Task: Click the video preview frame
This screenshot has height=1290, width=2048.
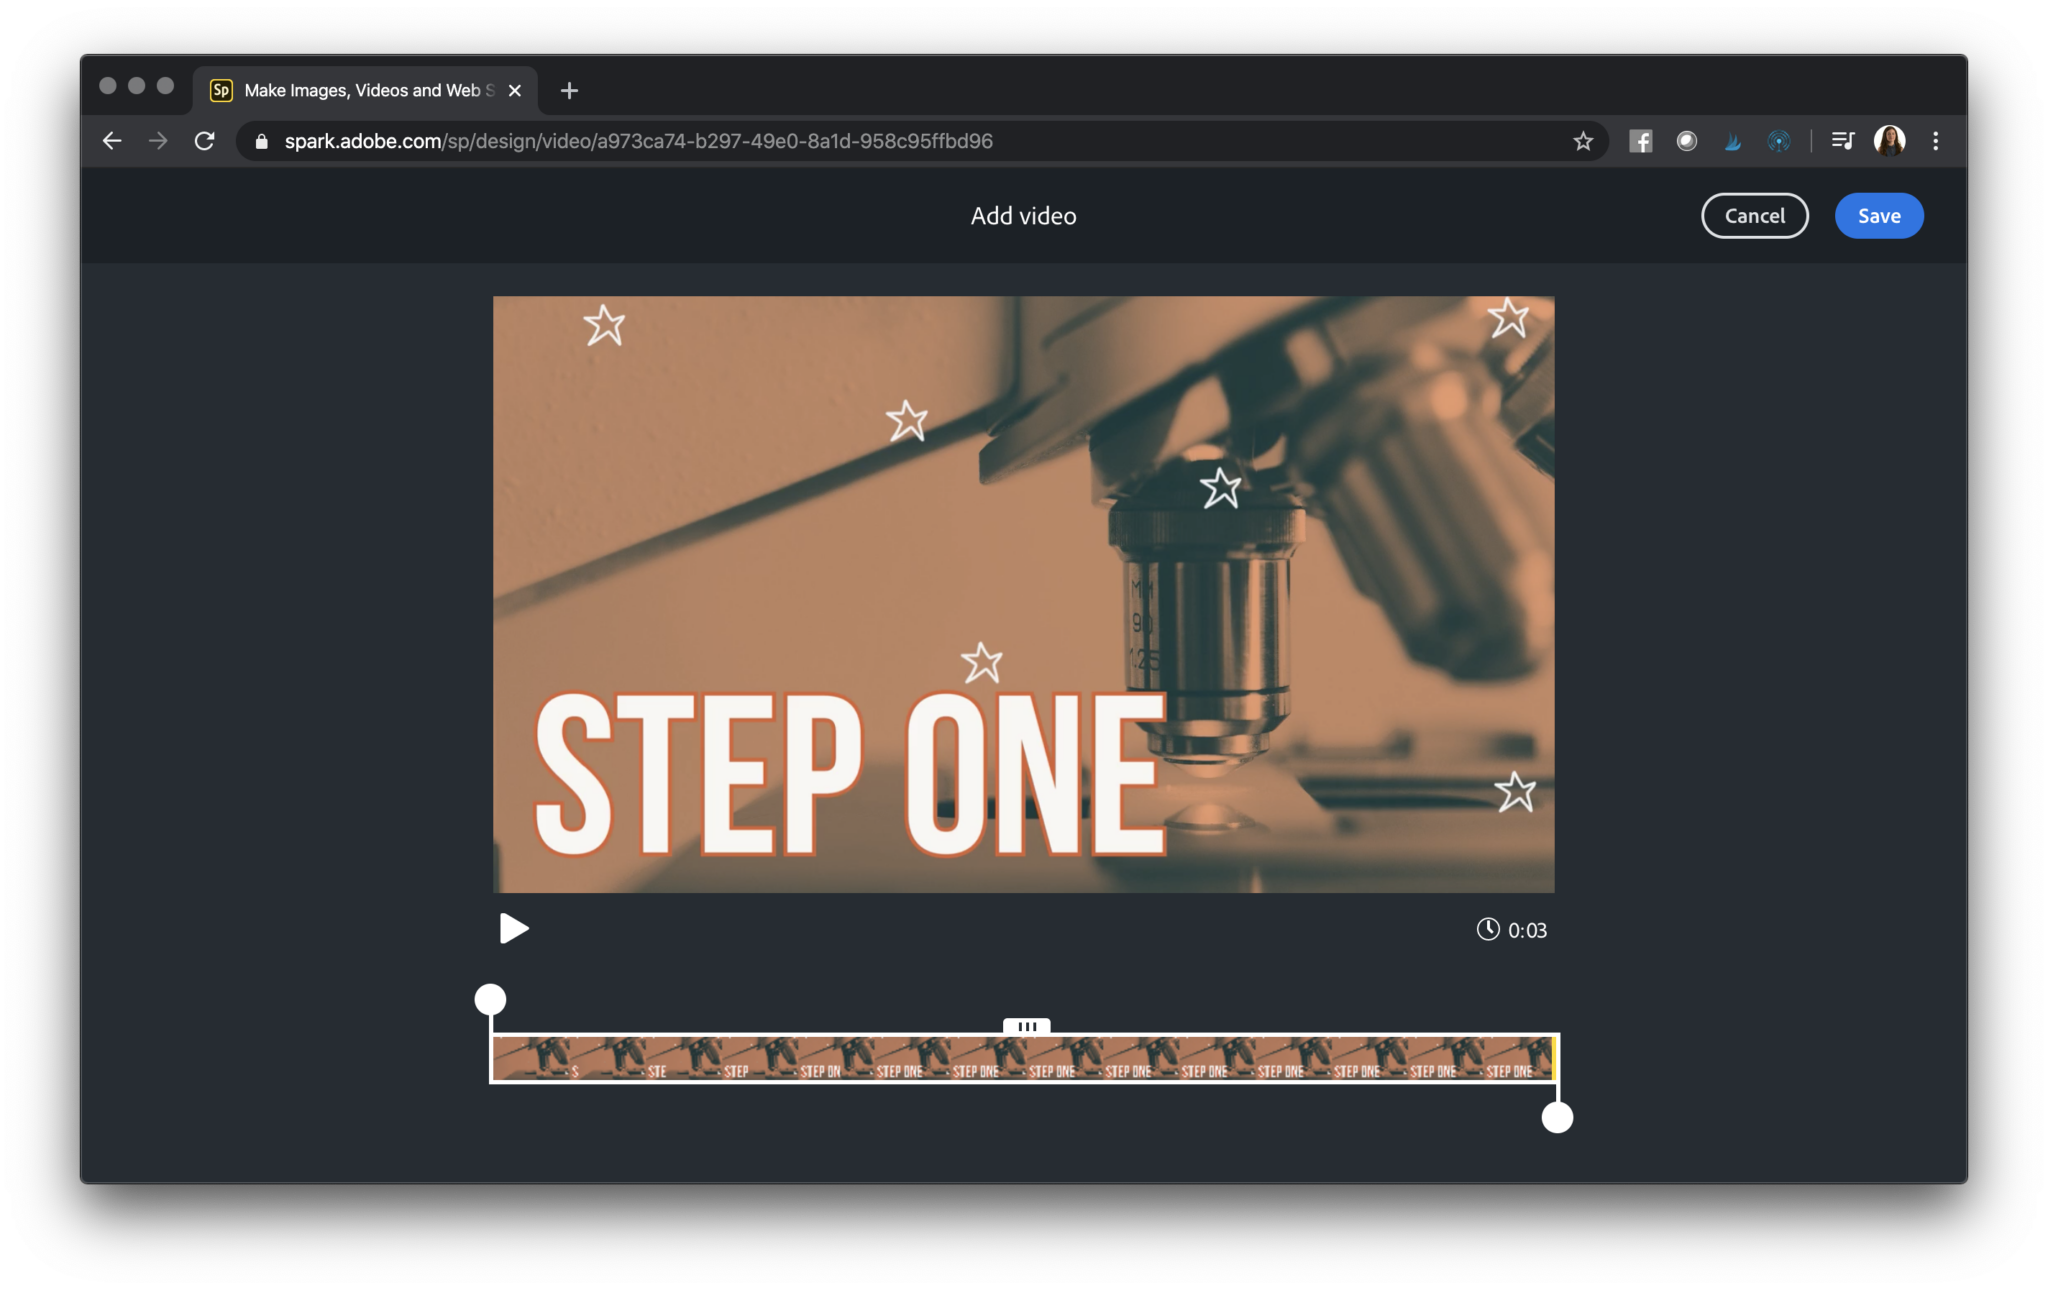Action: (x=1024, y=594)
